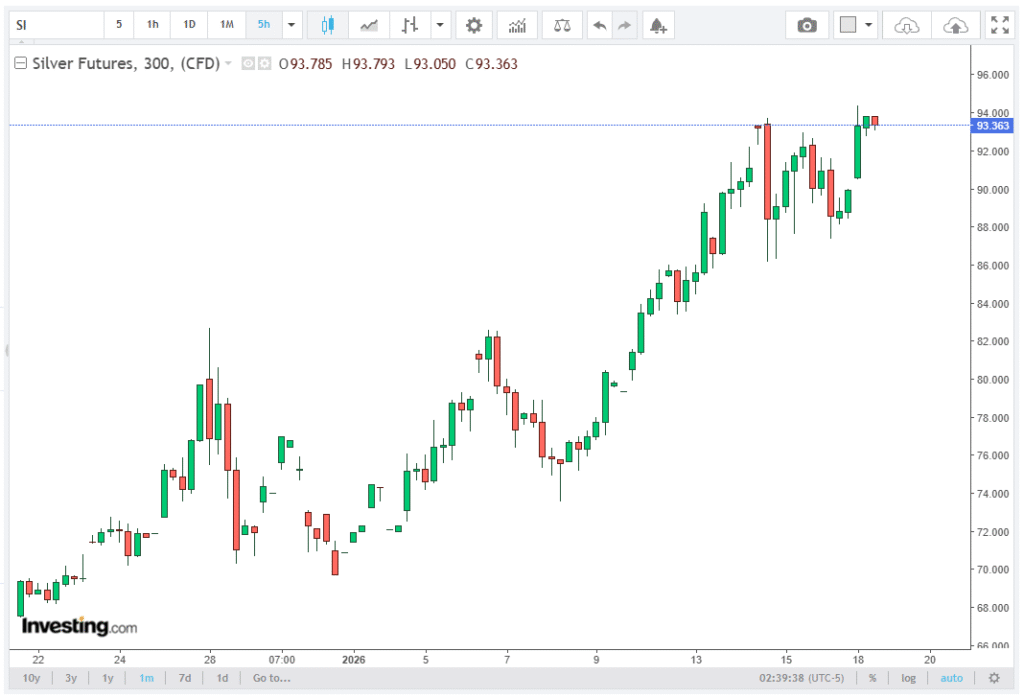Viewport: 1024px width, 698px height.
Task: Open chart properties gear in top toolbar
Action: tap(474, 25)
